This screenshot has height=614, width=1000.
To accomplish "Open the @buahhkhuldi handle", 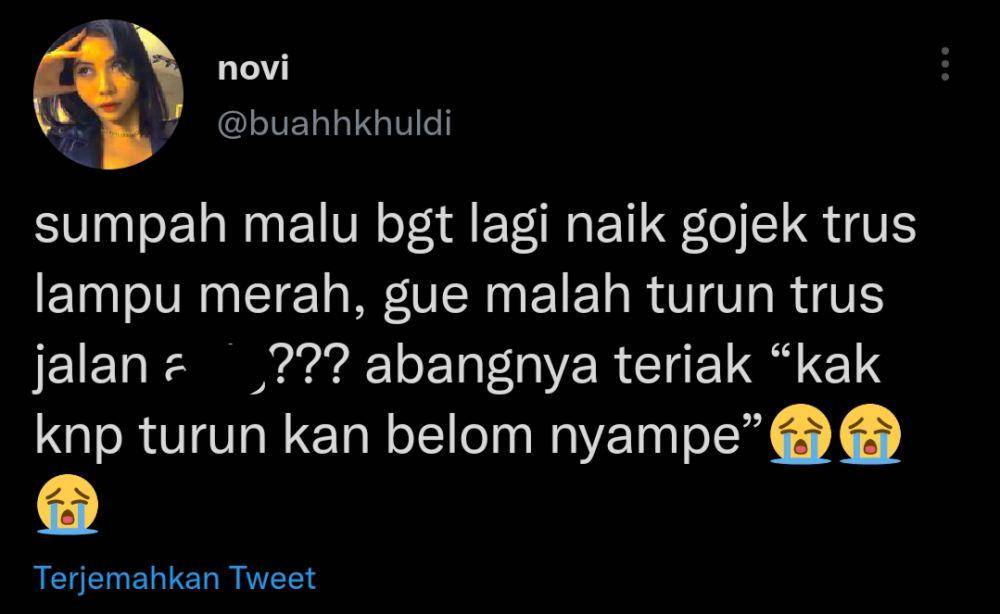I will click(335, 122).
